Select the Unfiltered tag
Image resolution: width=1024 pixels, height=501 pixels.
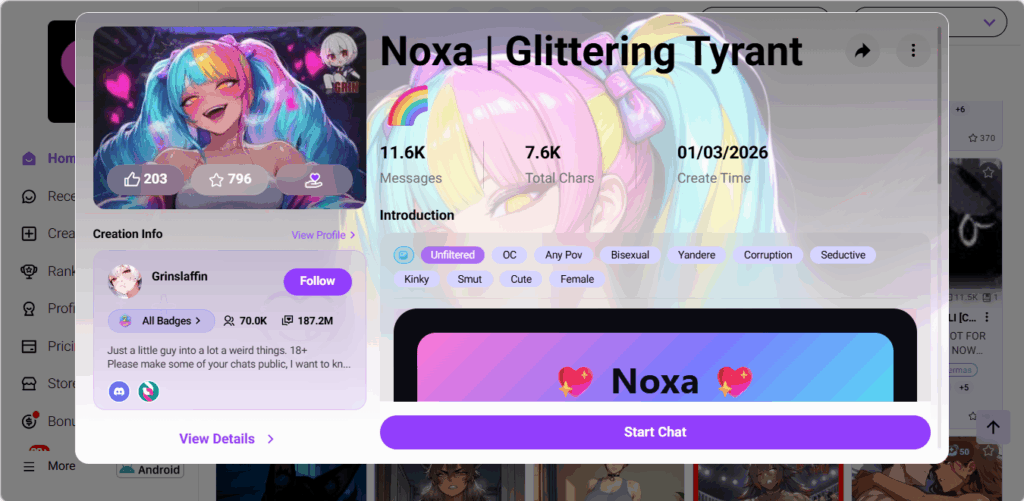(452, 255)
